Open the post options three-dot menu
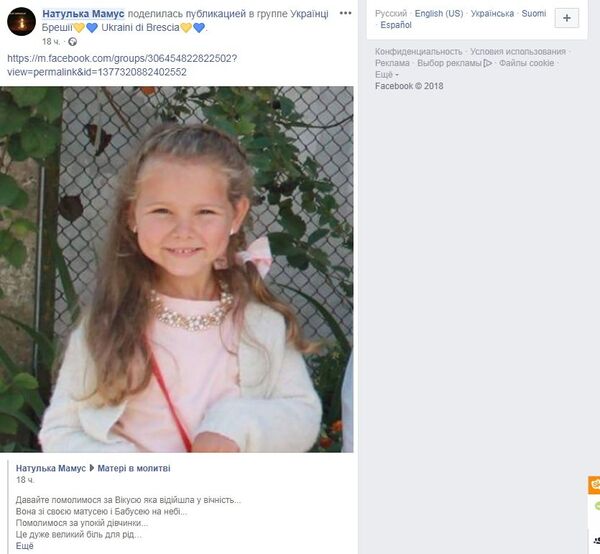 pos(345,13)
